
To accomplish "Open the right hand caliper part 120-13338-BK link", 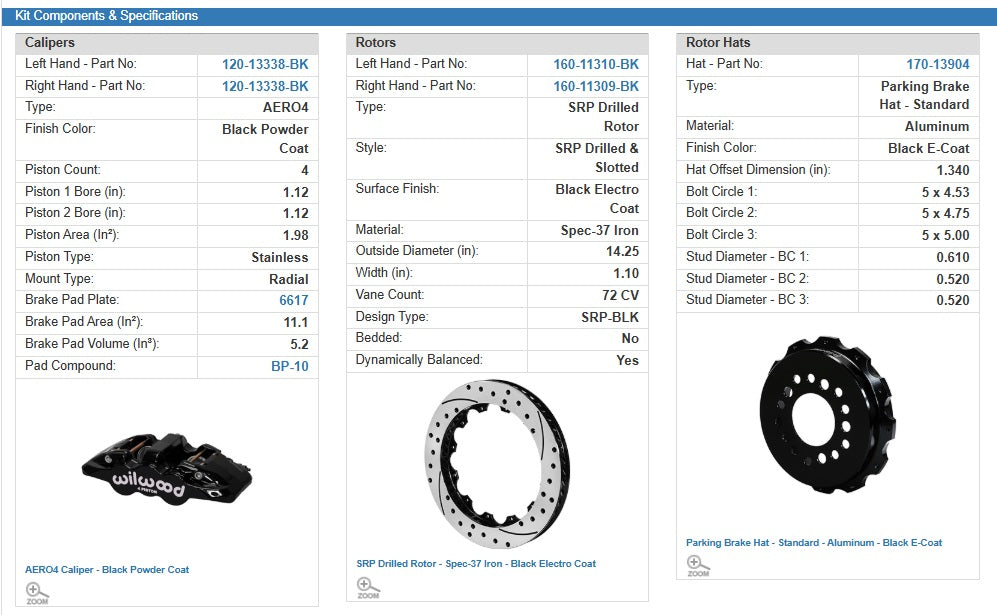I will [265, 86].
